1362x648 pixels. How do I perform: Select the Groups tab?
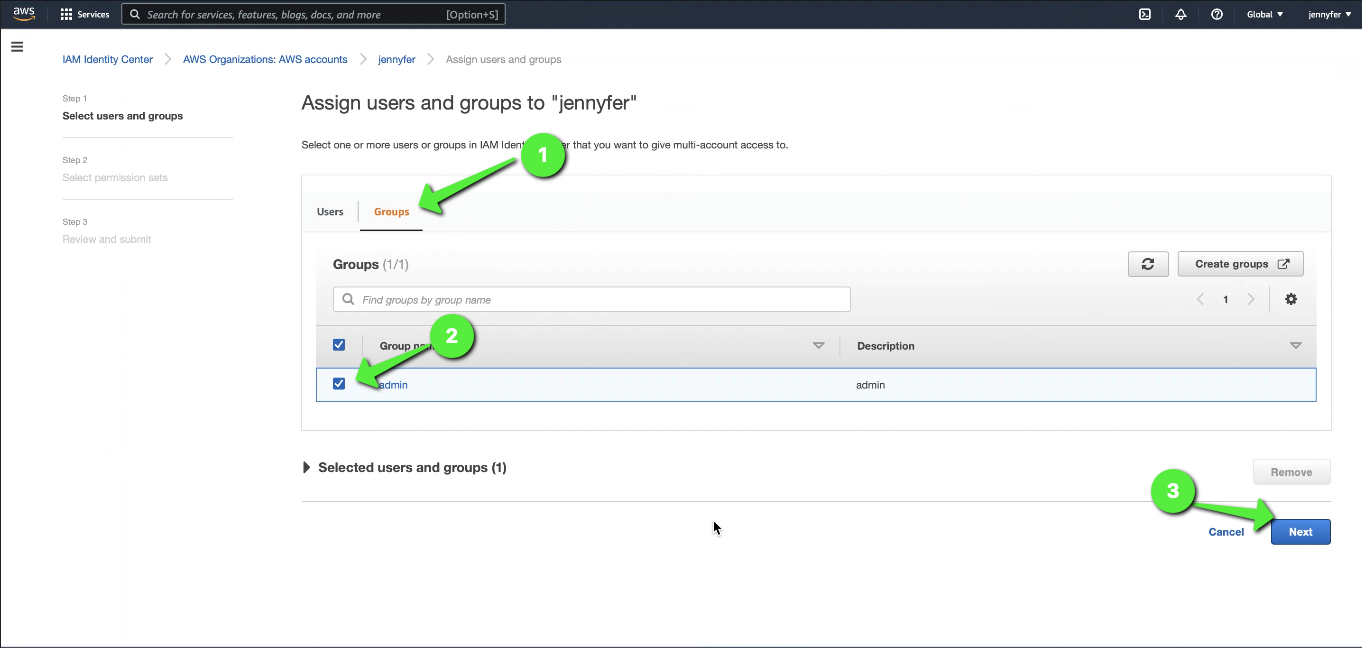[x=392, y=212]
